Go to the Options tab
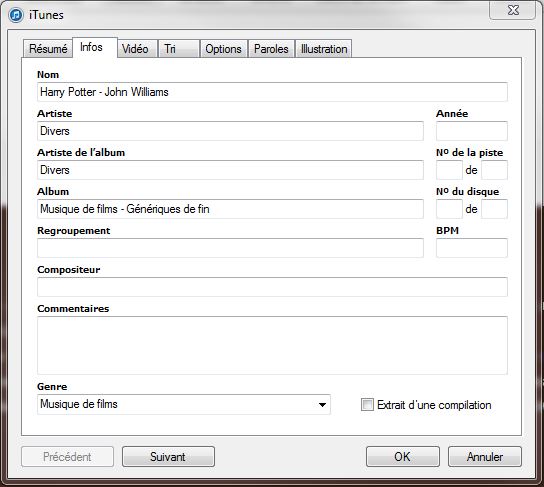 pyautogui.click(x=223, y=49)
